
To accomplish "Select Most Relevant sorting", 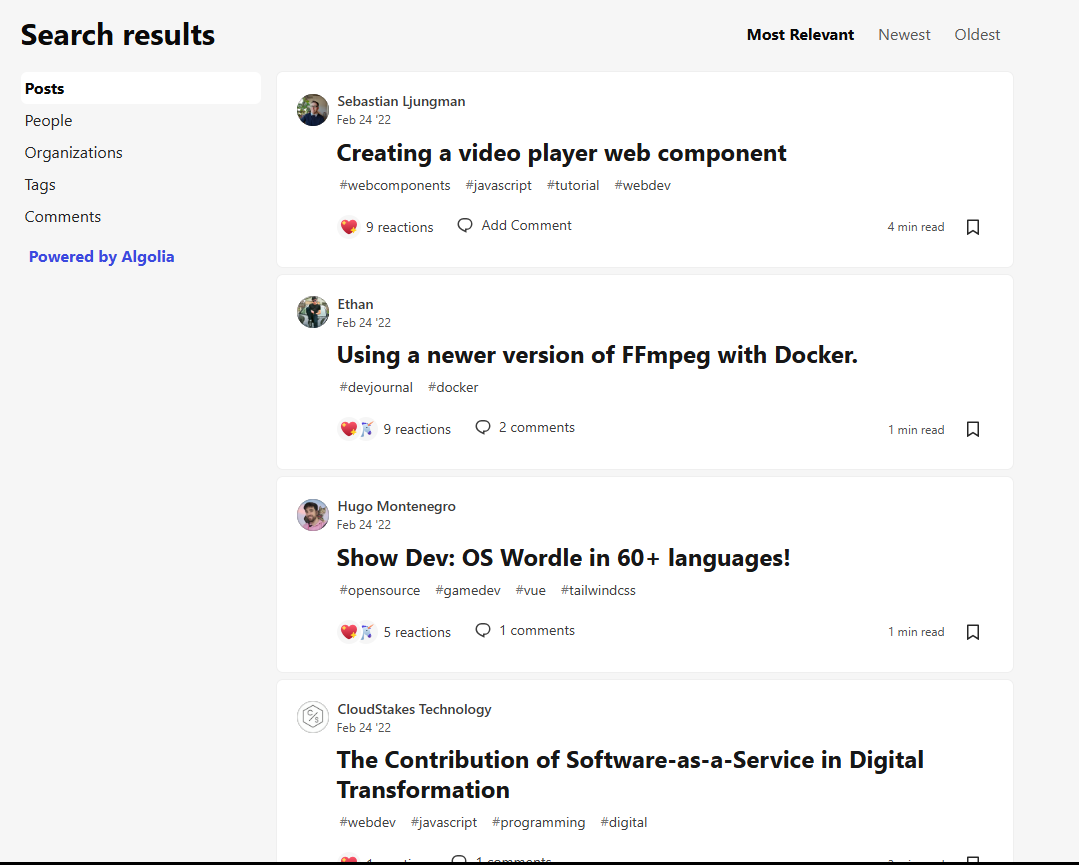I will [x=800, y=35].
